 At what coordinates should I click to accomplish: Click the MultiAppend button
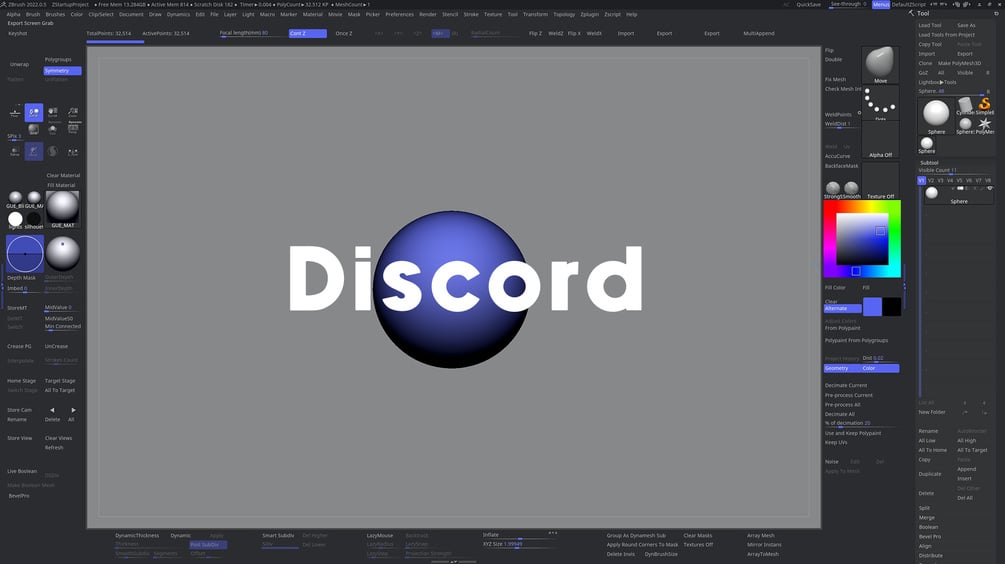759,33
